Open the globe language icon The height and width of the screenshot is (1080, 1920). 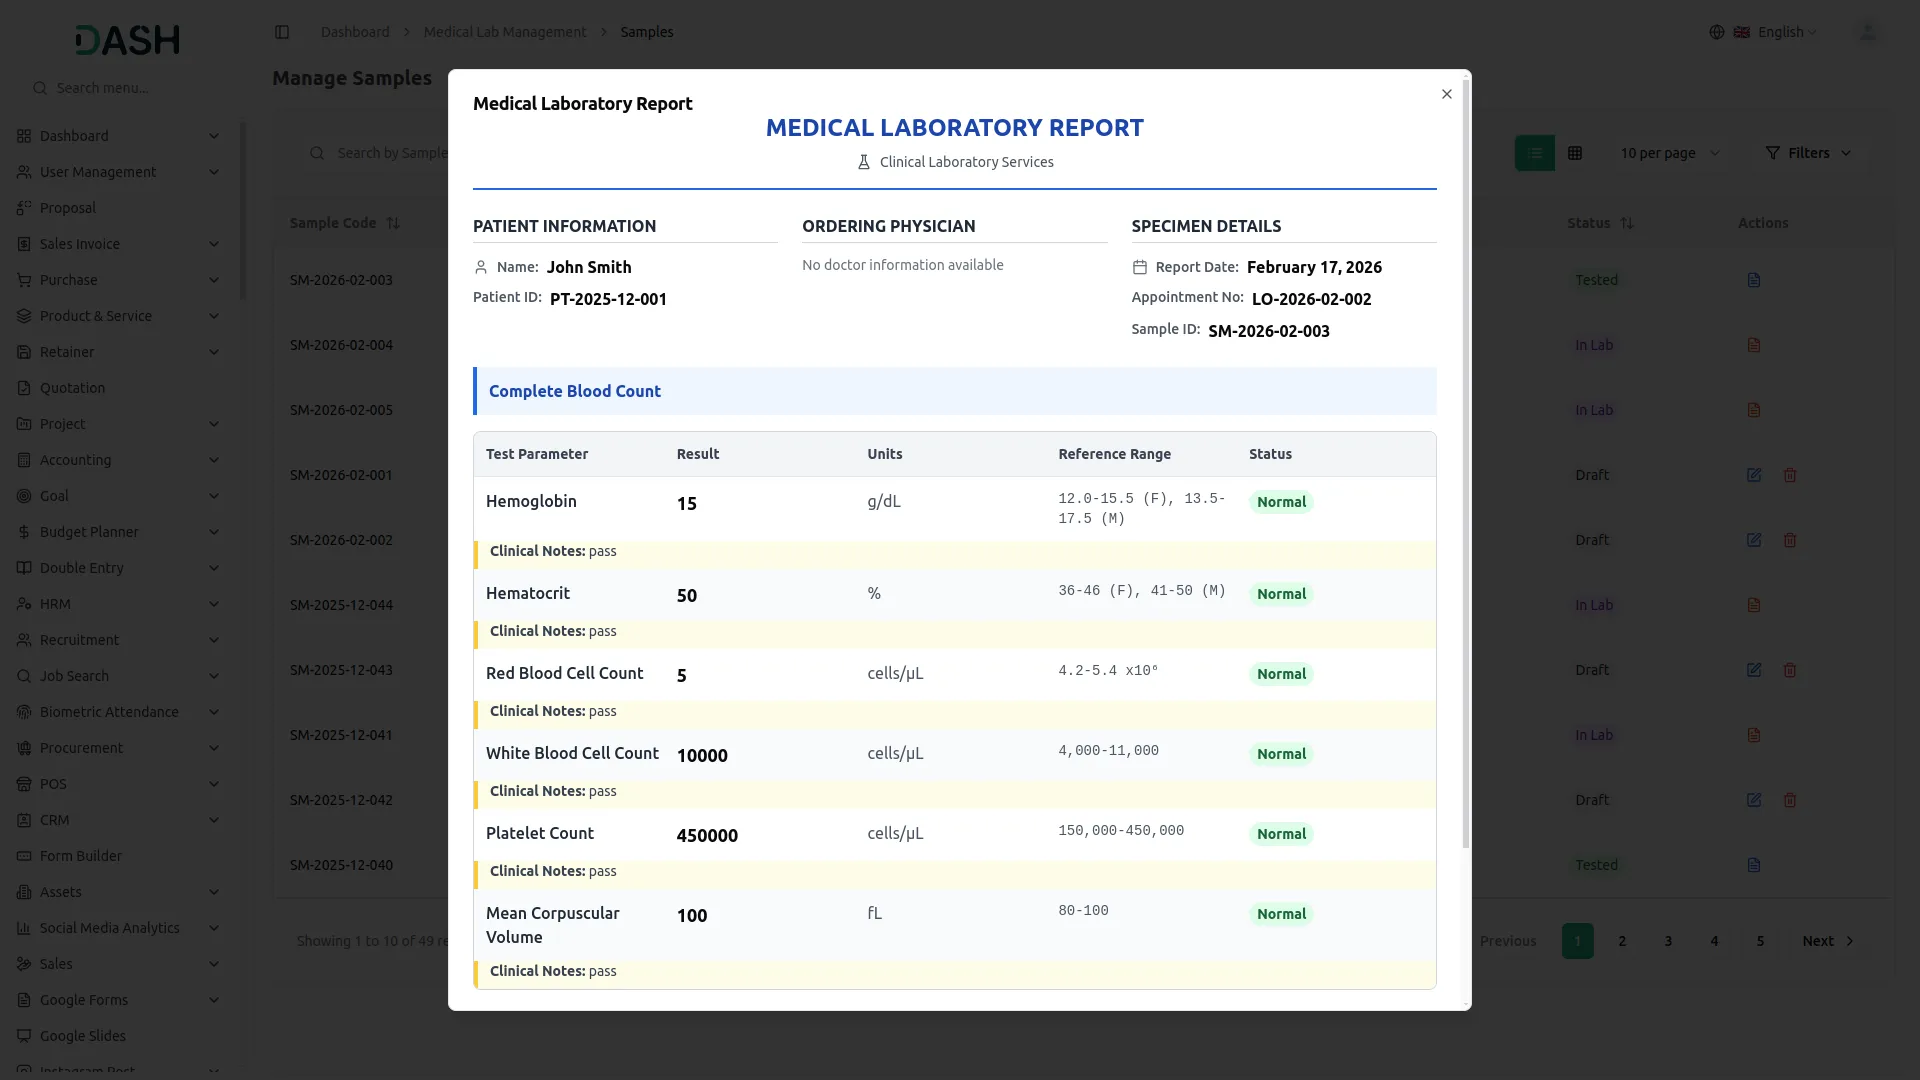[x=1717, y=31]
